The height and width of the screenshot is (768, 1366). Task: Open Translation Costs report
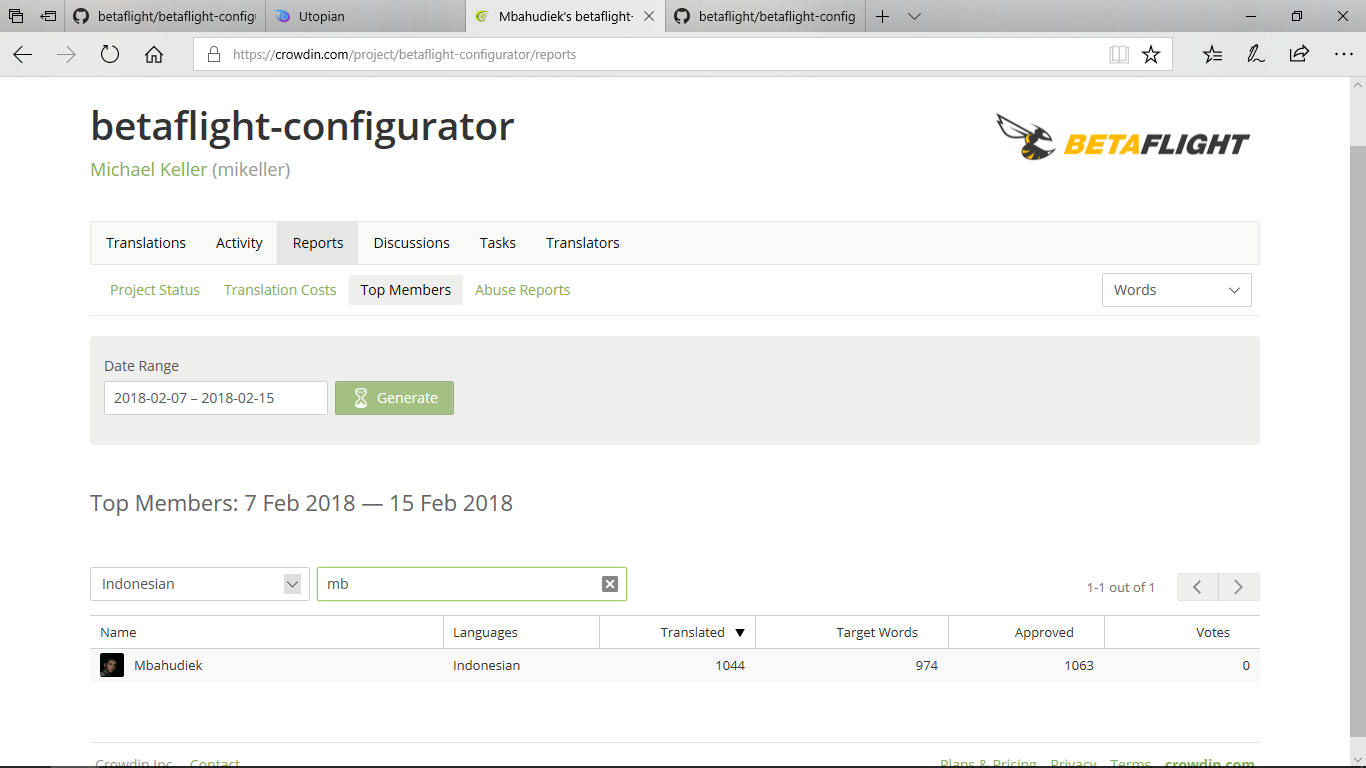click(x=280, y=290)
